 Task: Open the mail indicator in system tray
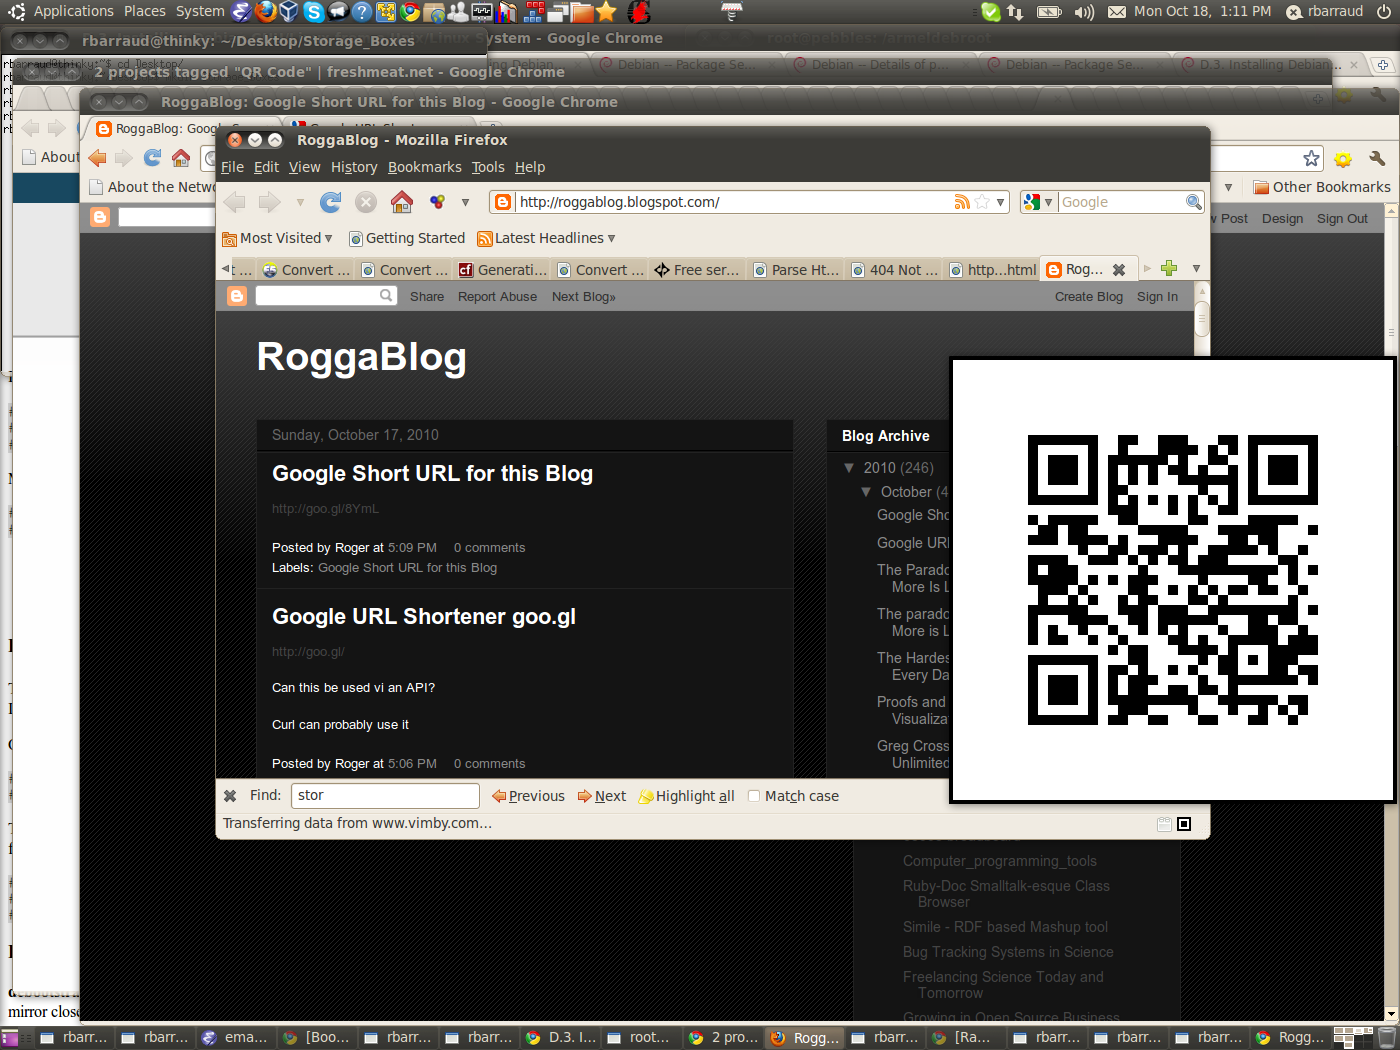click(x=1117, y=12)
